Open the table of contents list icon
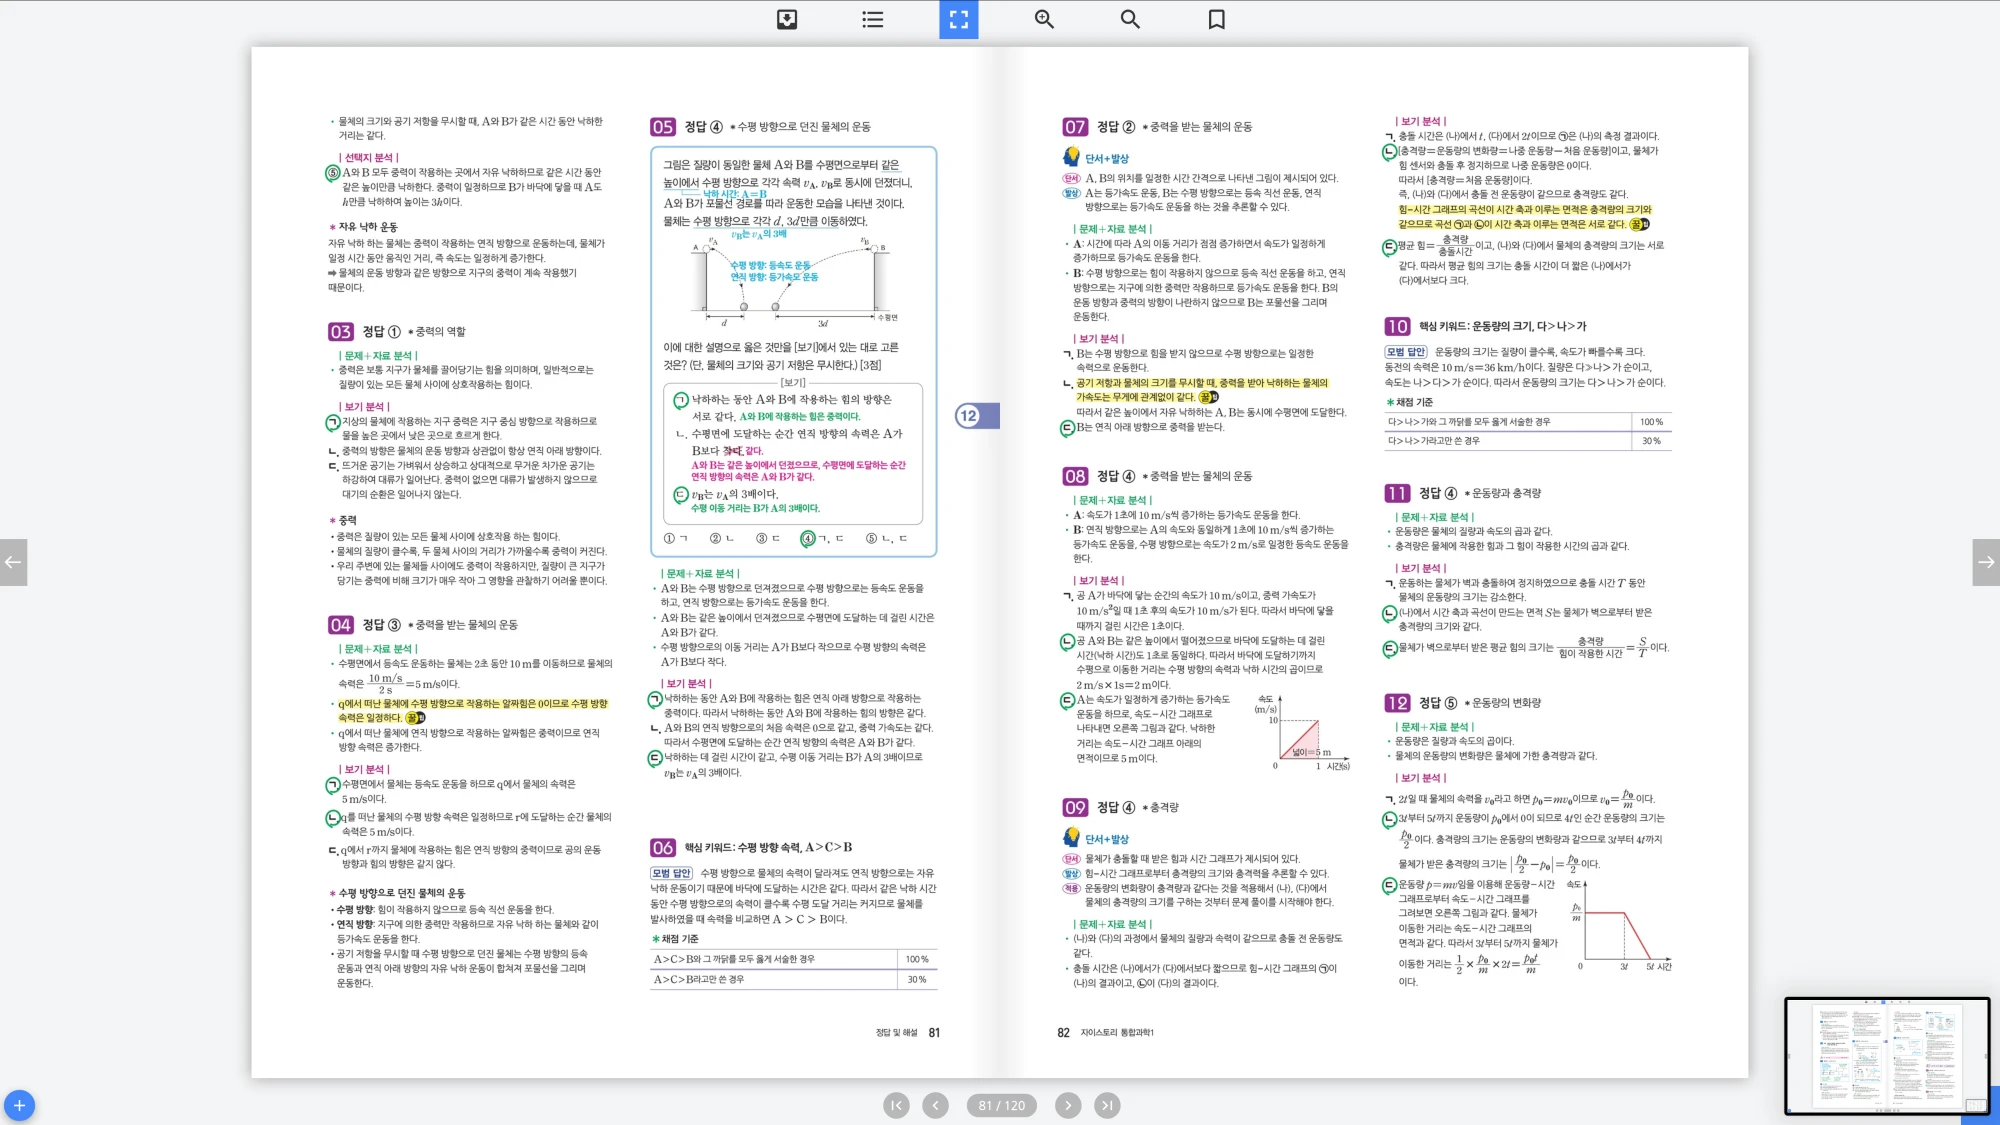 click(873, 19)
